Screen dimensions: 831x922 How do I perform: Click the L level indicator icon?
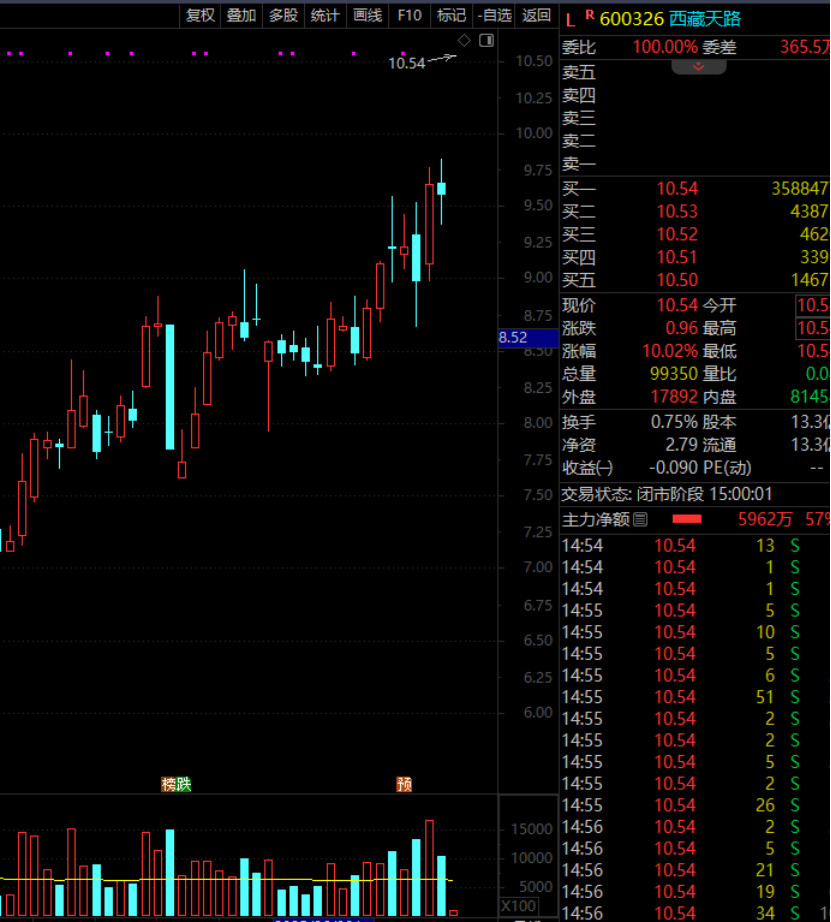(570, 21)
